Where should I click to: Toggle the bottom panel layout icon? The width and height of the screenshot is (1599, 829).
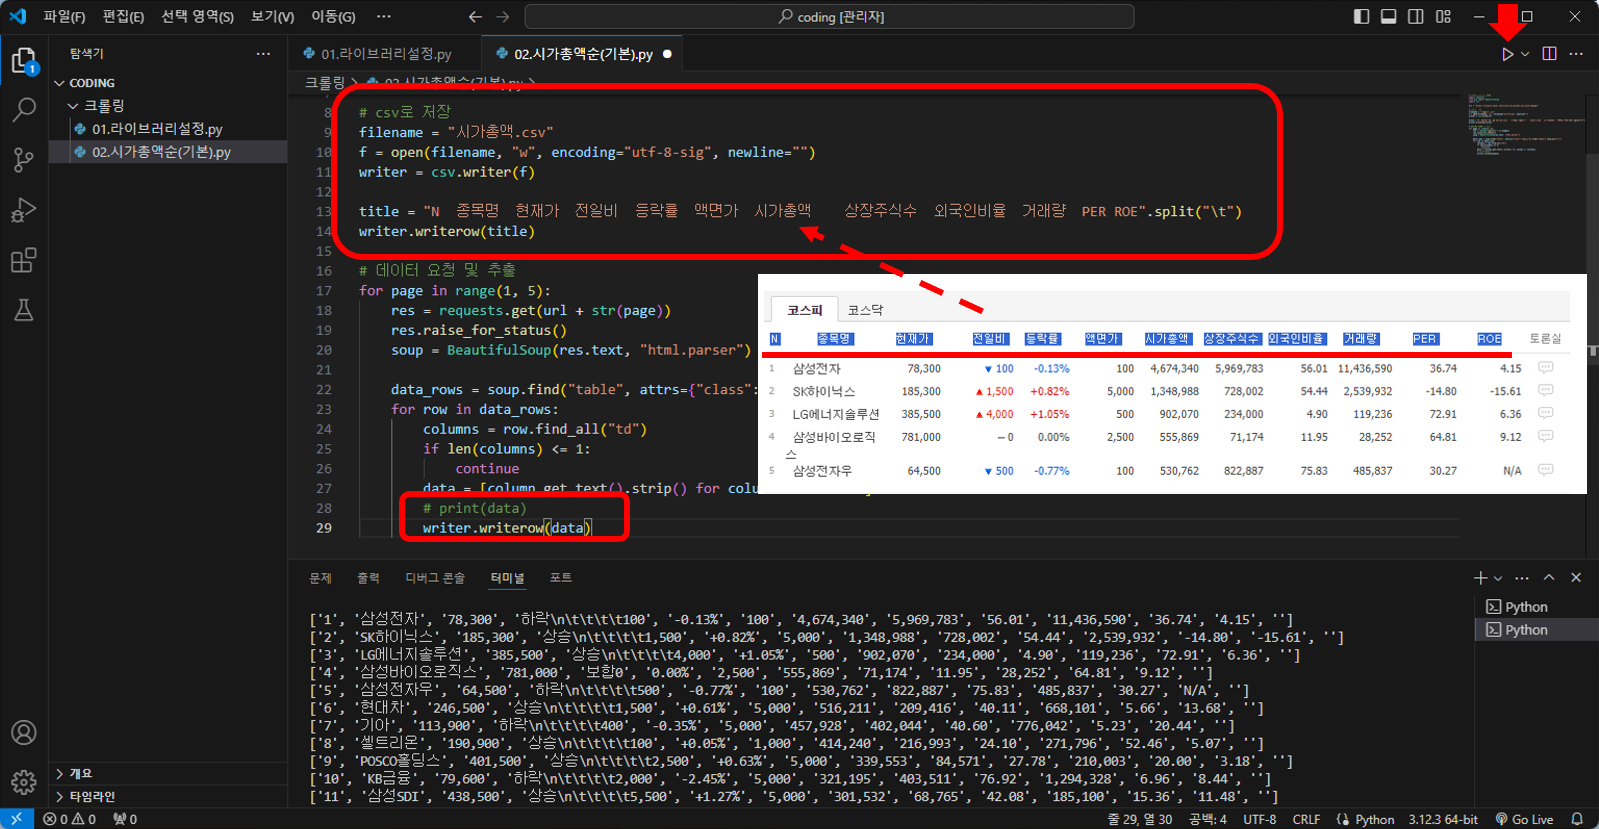pyautogui.click(x=1388, y=17)
